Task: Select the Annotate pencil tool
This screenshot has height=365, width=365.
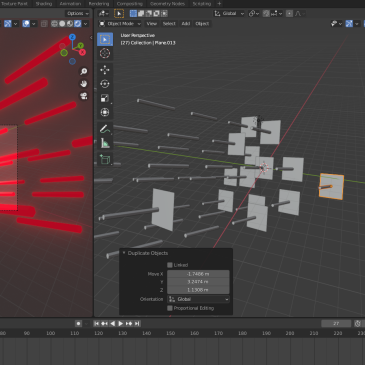Action: click(105, 129)
